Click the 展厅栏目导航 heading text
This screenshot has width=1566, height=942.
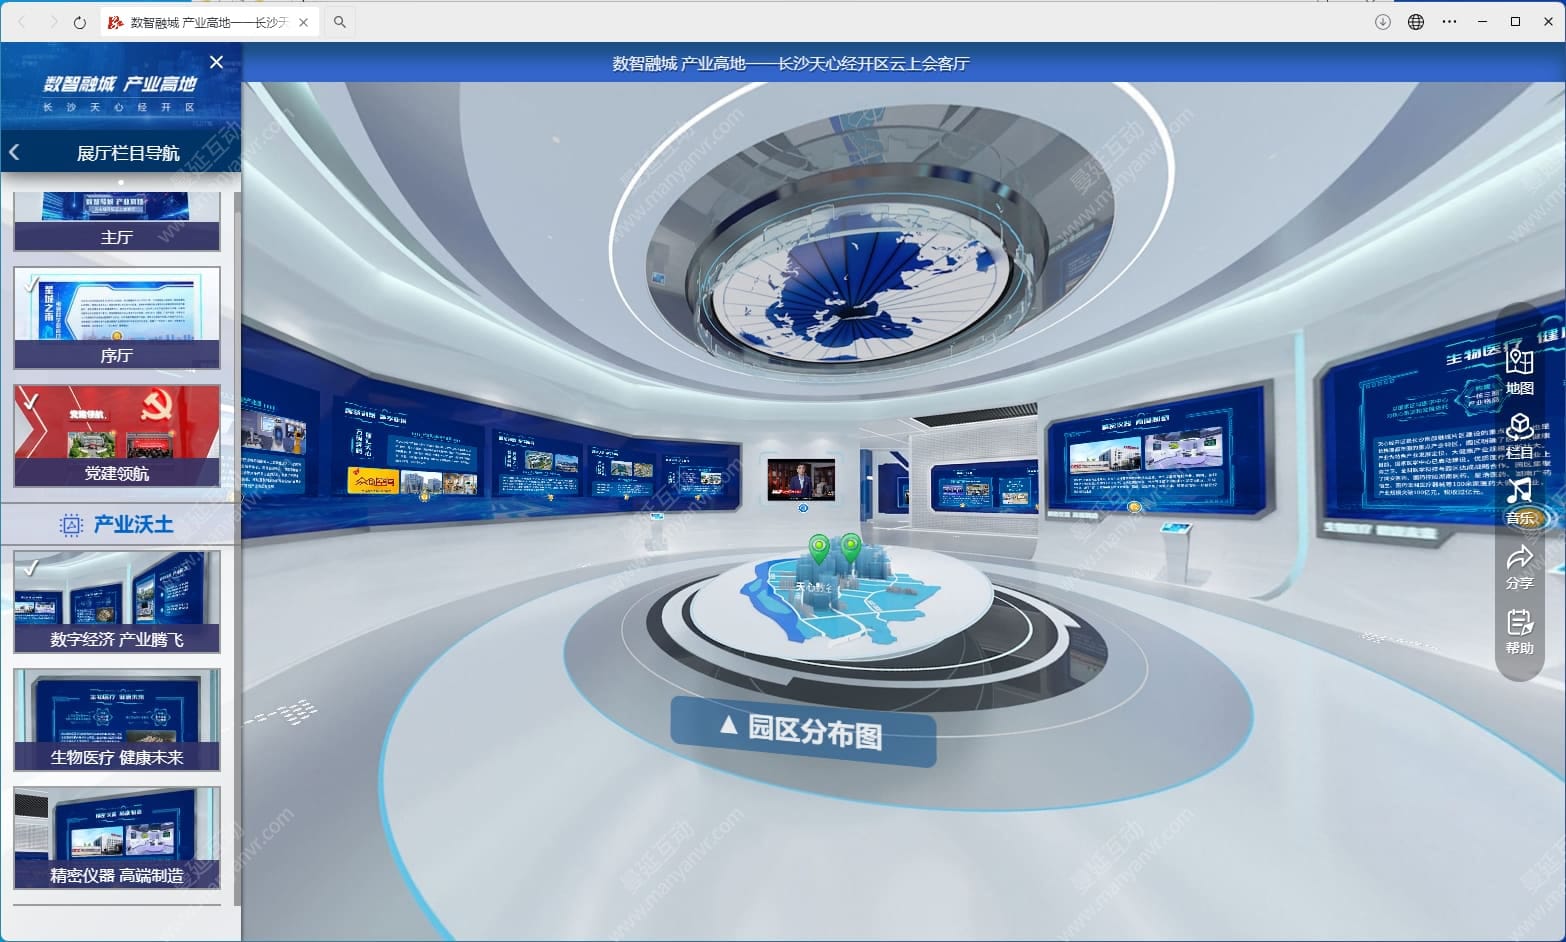[x=128, y=153]
